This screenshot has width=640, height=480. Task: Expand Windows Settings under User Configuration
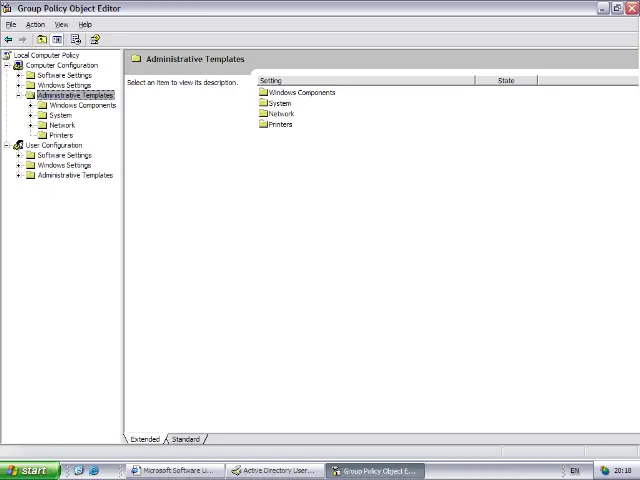(x=18, y=165)
